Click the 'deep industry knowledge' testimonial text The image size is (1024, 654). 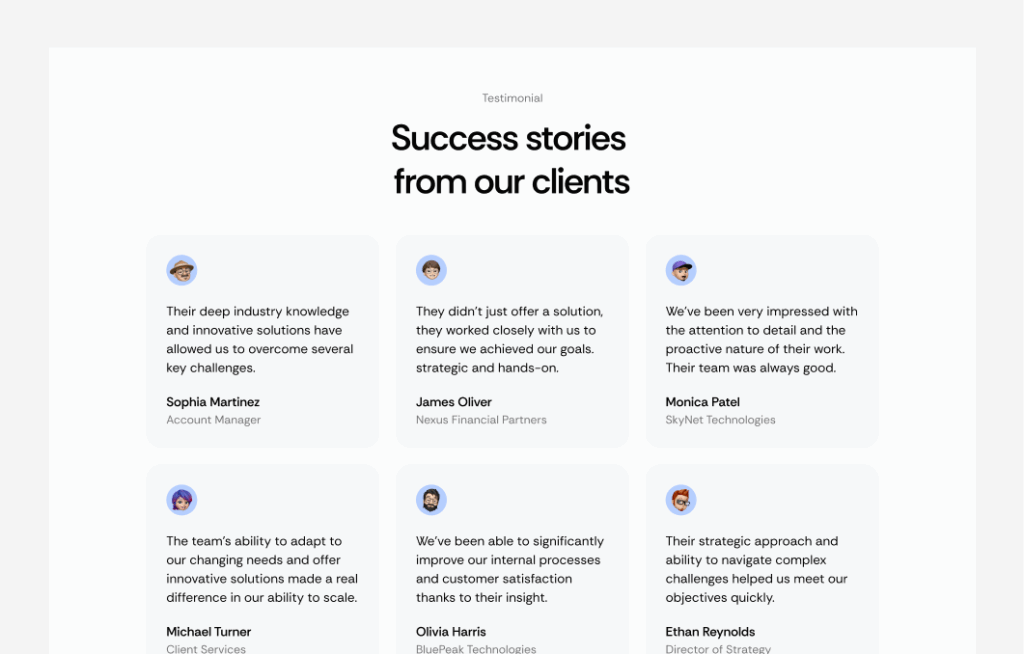260,339
